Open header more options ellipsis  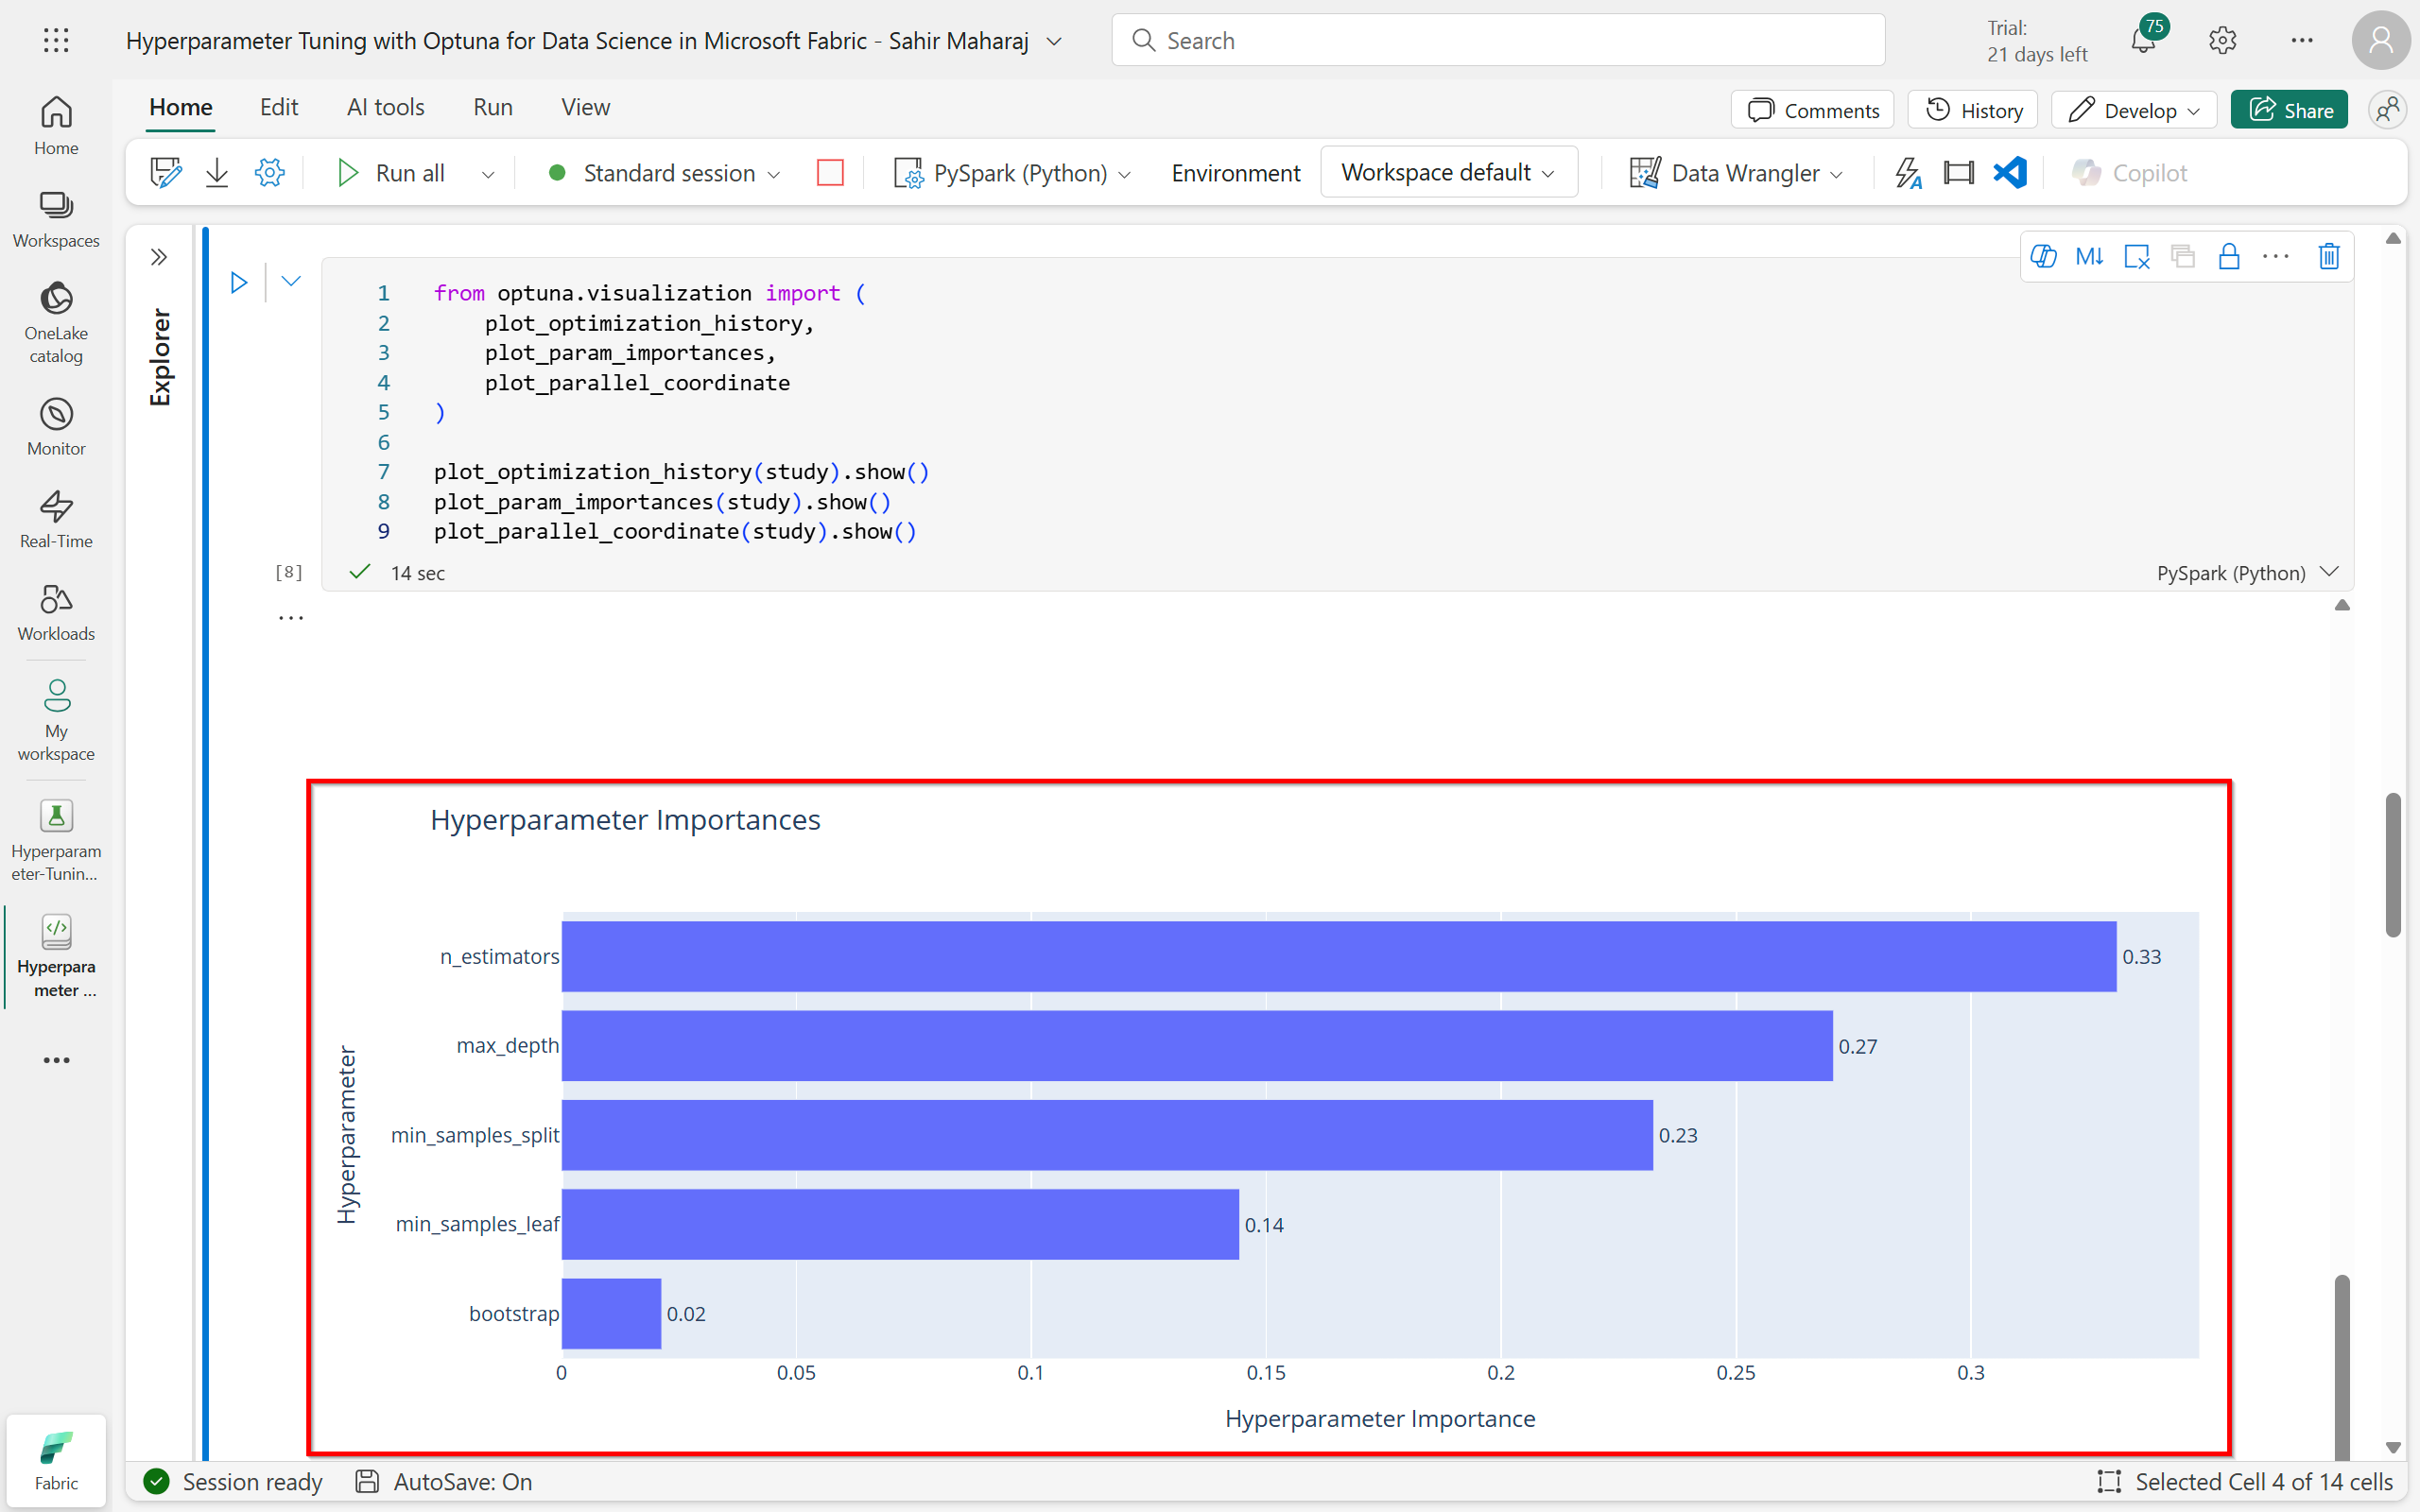click(x=2302, y=40)
